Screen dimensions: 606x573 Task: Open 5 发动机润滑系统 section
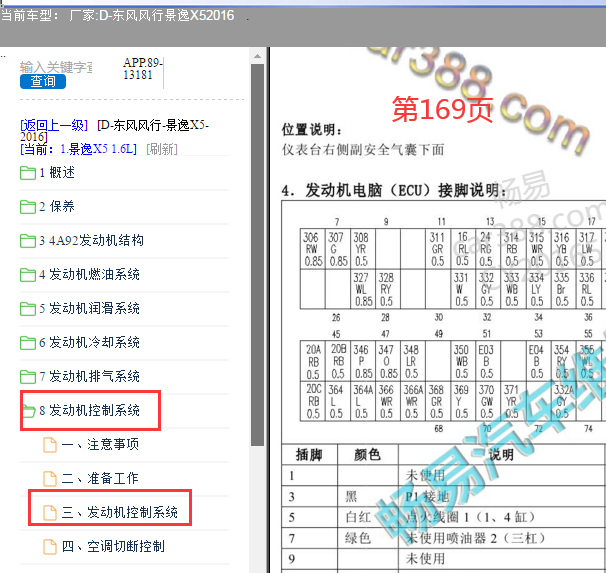(x=89, y=309)
